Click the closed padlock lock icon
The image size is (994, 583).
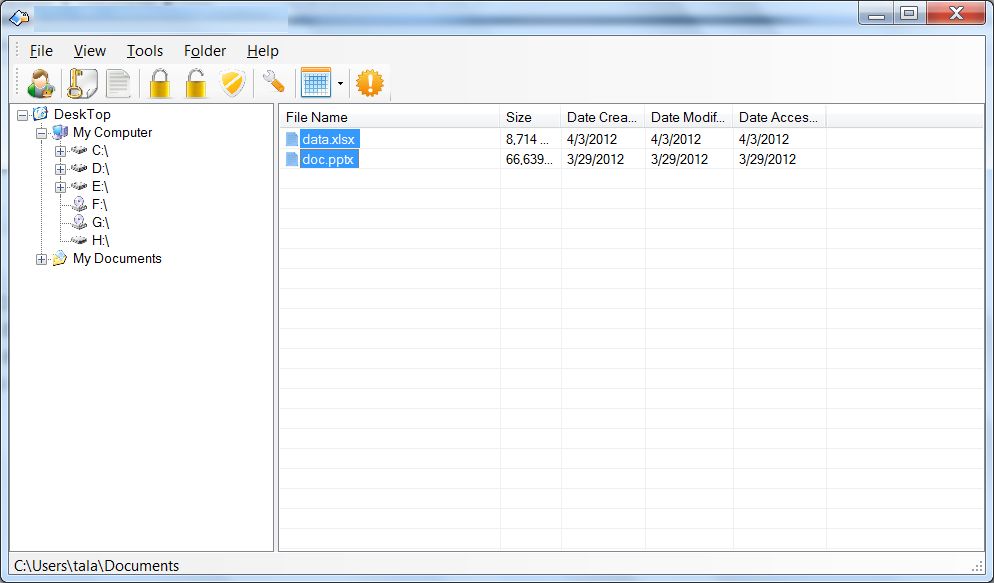click(x=160, y=83)
